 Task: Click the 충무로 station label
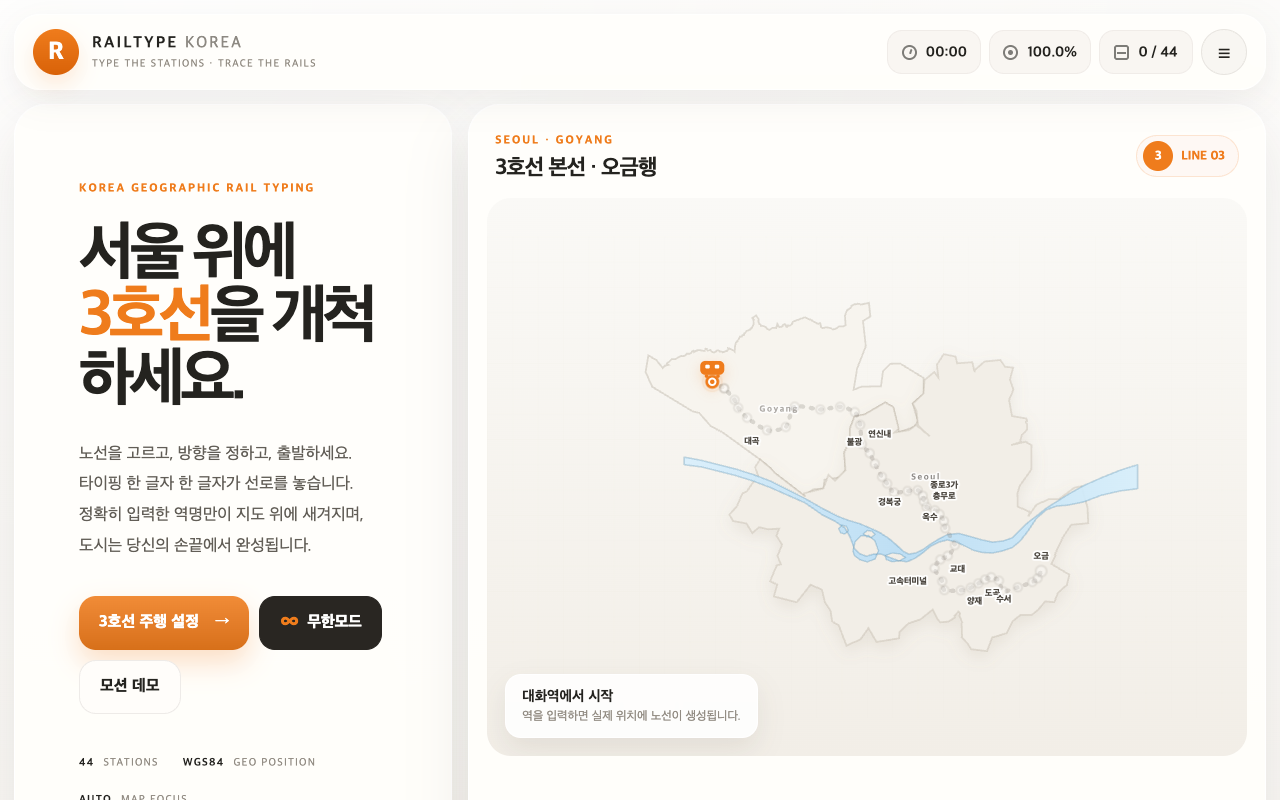(x=944, y=496)
